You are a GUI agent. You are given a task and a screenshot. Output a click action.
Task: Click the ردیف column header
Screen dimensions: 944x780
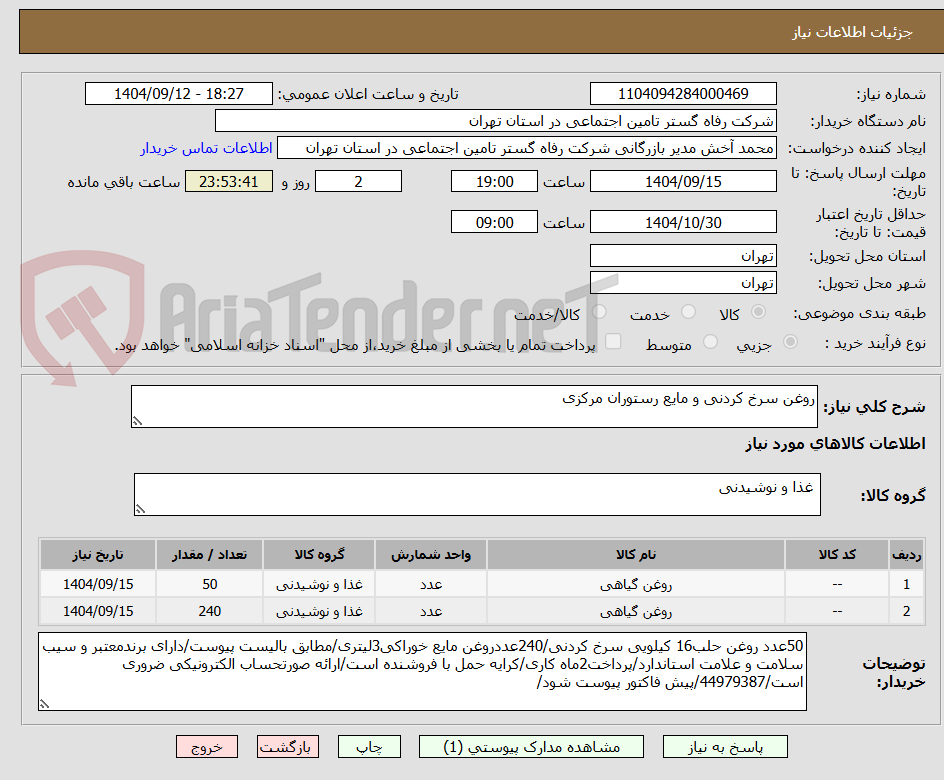pyautogui.click(x=906, y=555)
